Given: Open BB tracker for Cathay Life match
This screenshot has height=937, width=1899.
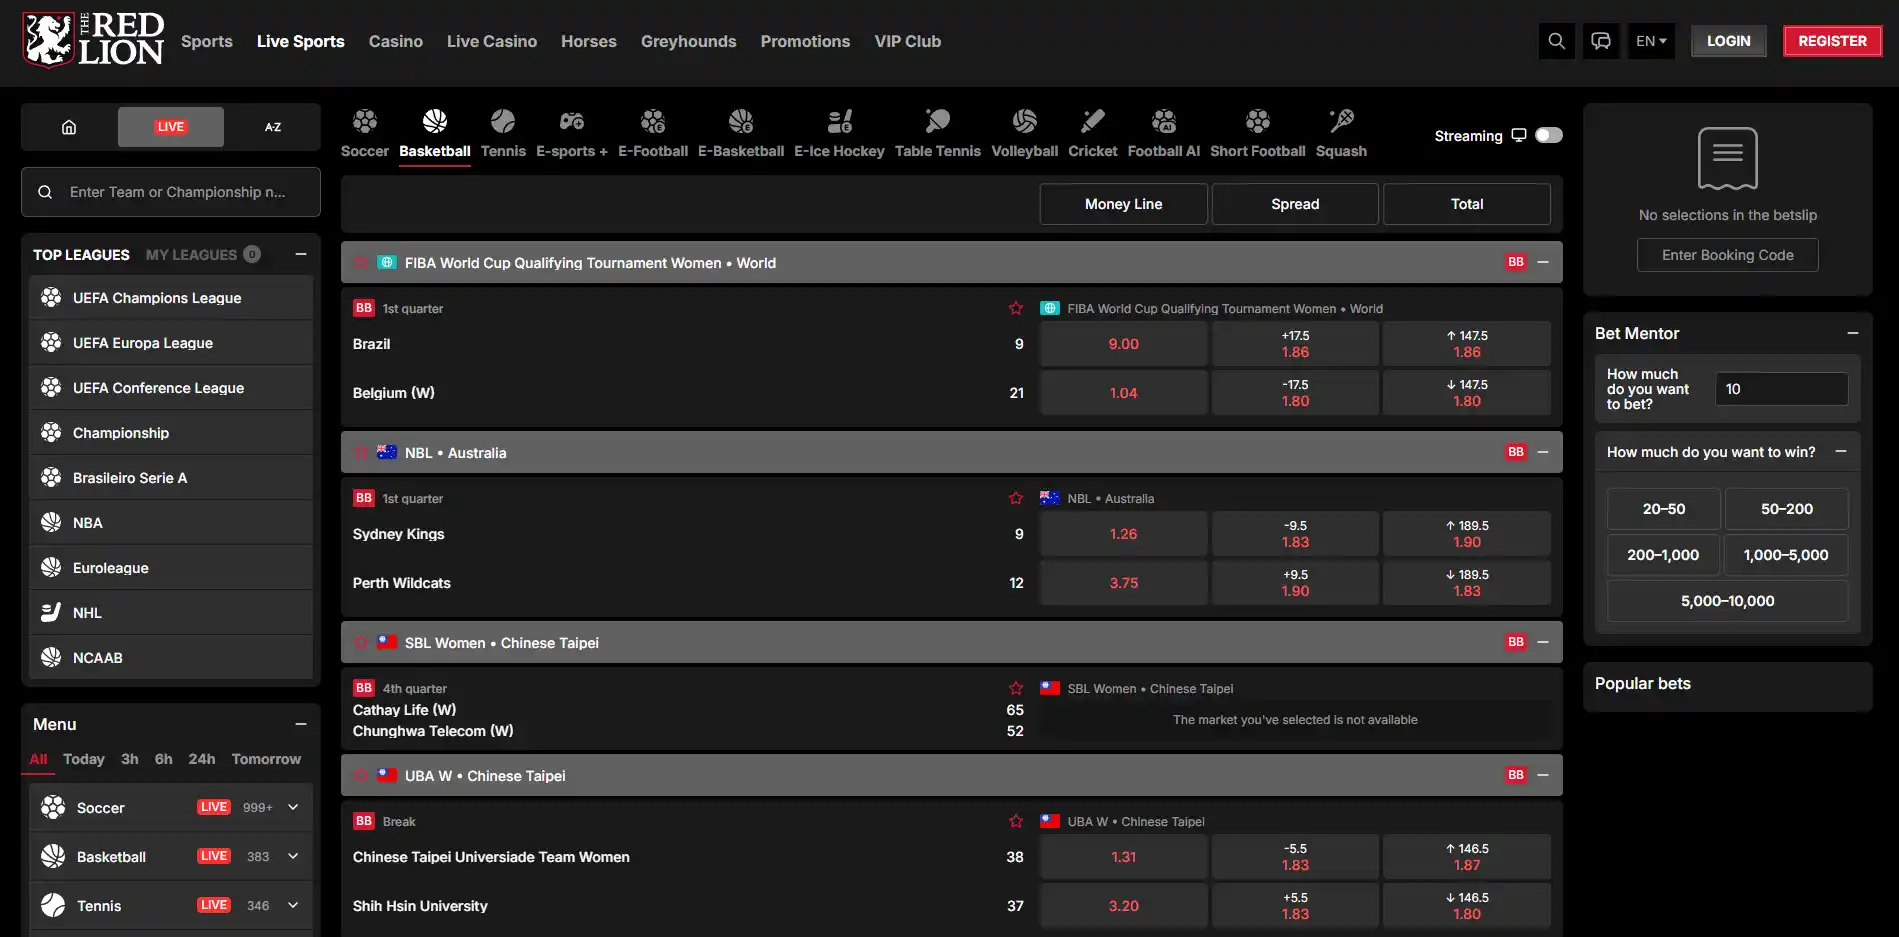Looking at the screenshot, I should pos(364,688).
